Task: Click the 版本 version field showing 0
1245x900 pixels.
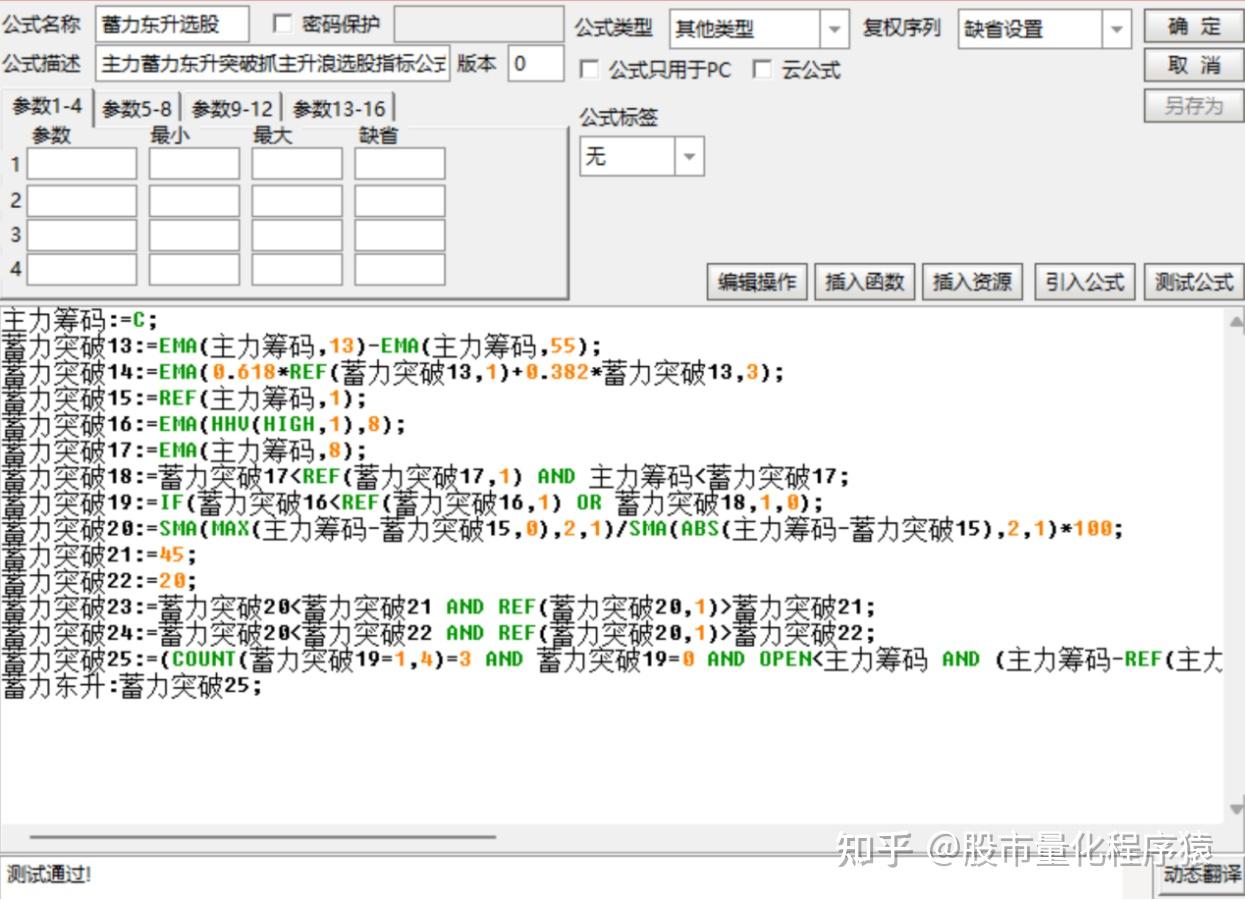Action: (x=535, y=63)
